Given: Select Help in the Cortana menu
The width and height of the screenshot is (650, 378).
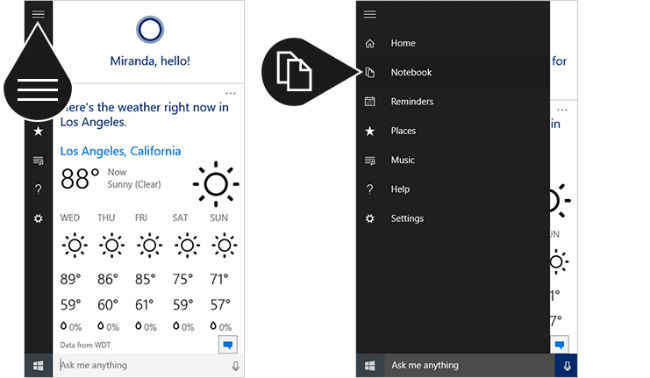Looking at the screenshot, I should [400, 189].
